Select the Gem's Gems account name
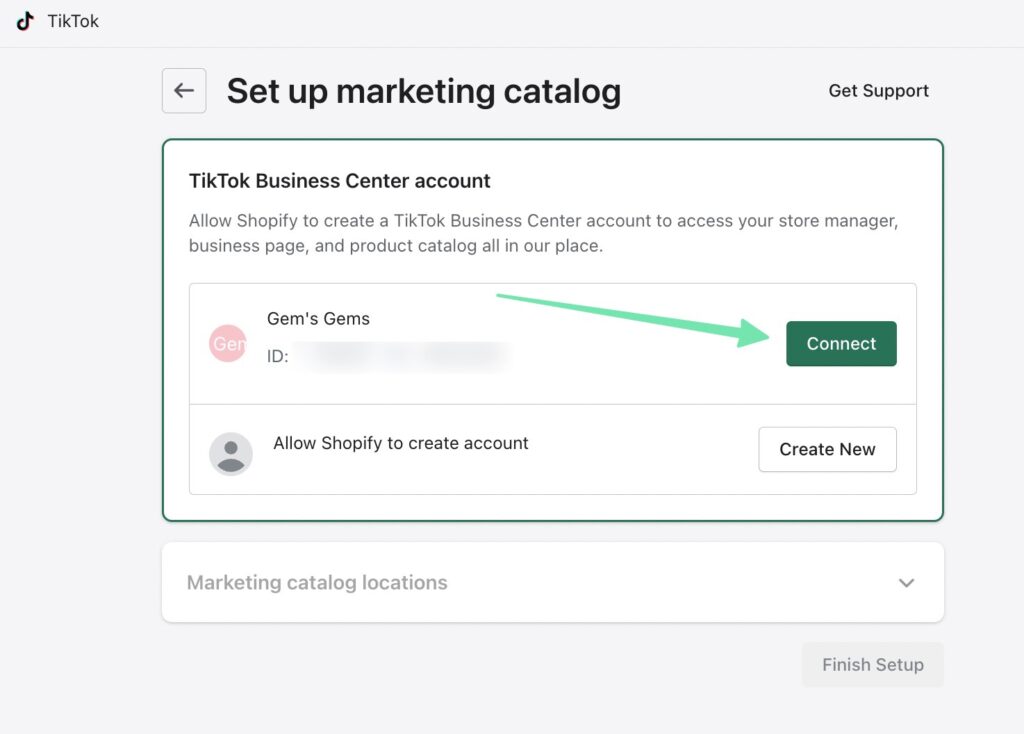This screenshot has width=1024, height=734. [318, 319]
